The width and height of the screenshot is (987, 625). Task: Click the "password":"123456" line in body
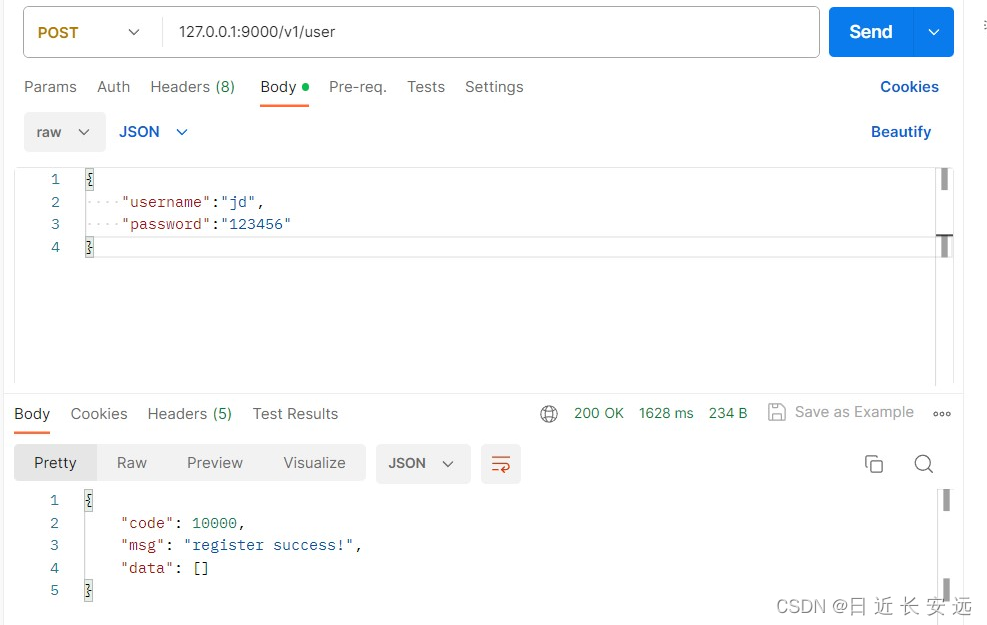(206, 224)
